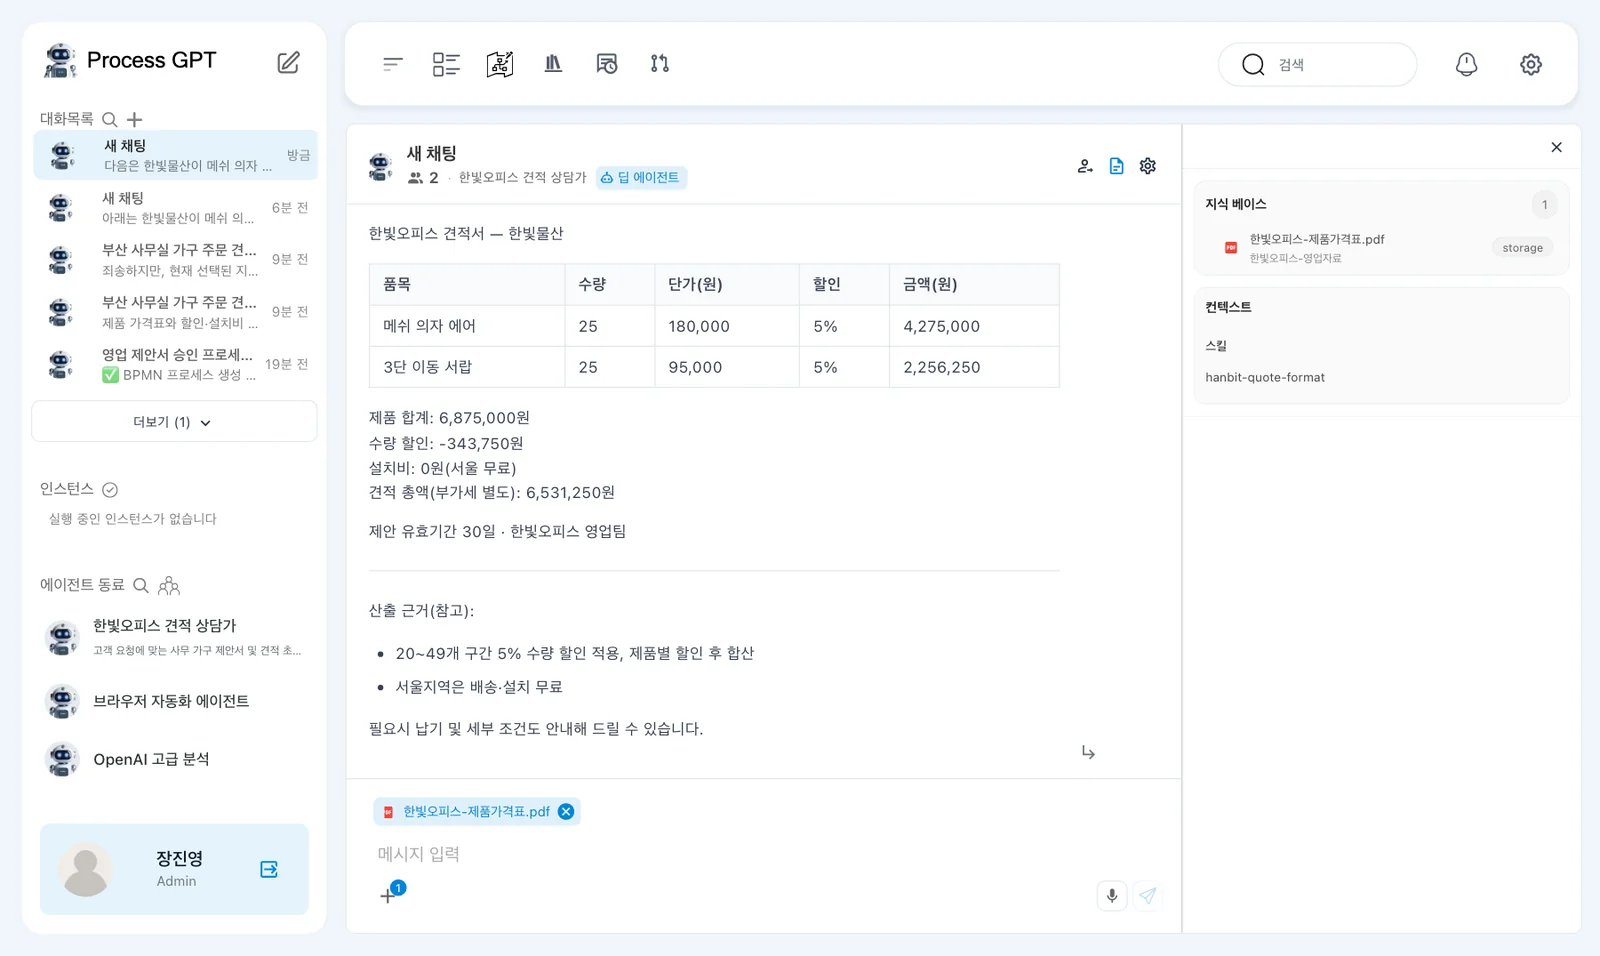
Task: Select the 새 채팅 conversation marked 방금
Action: [175, 155]
